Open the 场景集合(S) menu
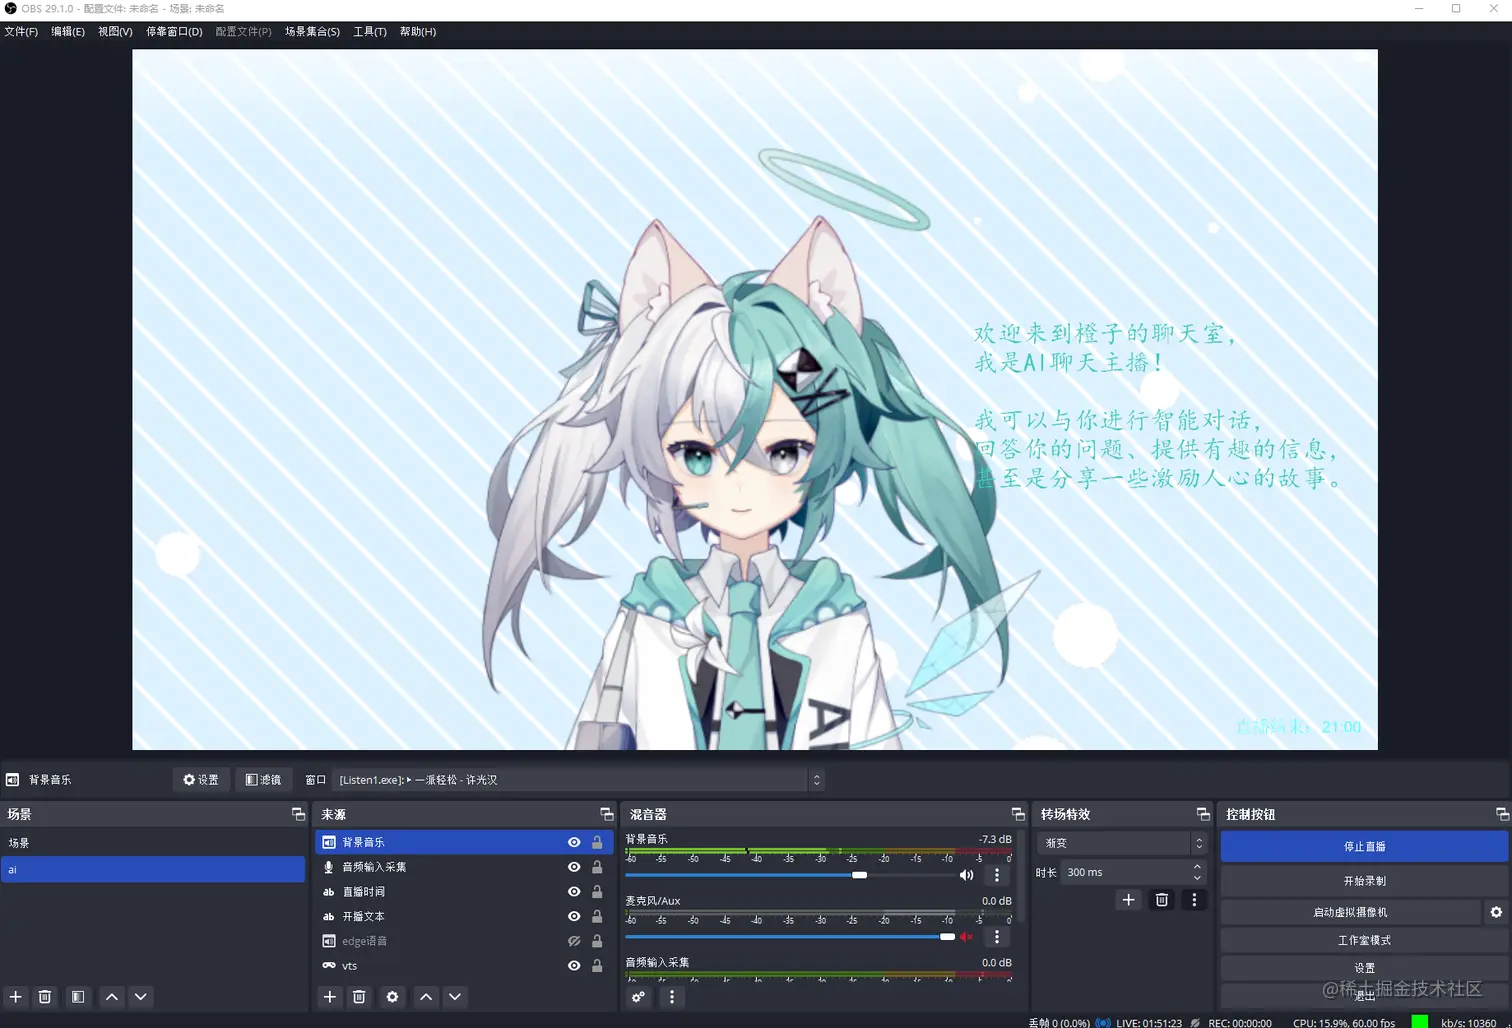 coord(311,31)
